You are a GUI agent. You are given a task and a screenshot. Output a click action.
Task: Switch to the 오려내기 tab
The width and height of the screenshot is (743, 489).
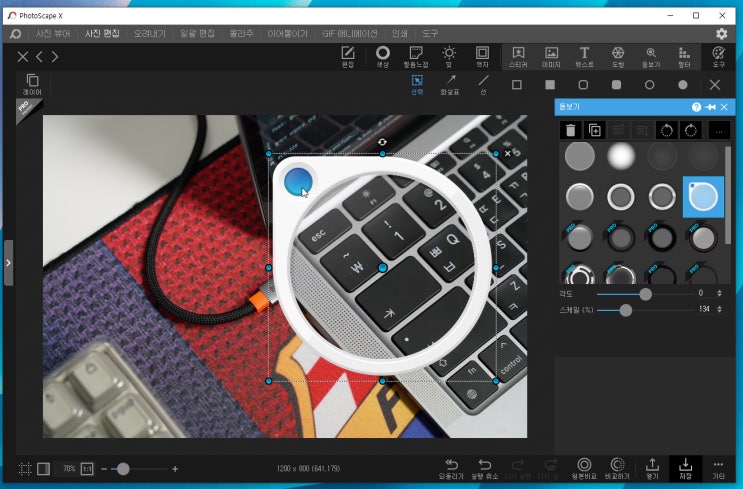[149, 34]
